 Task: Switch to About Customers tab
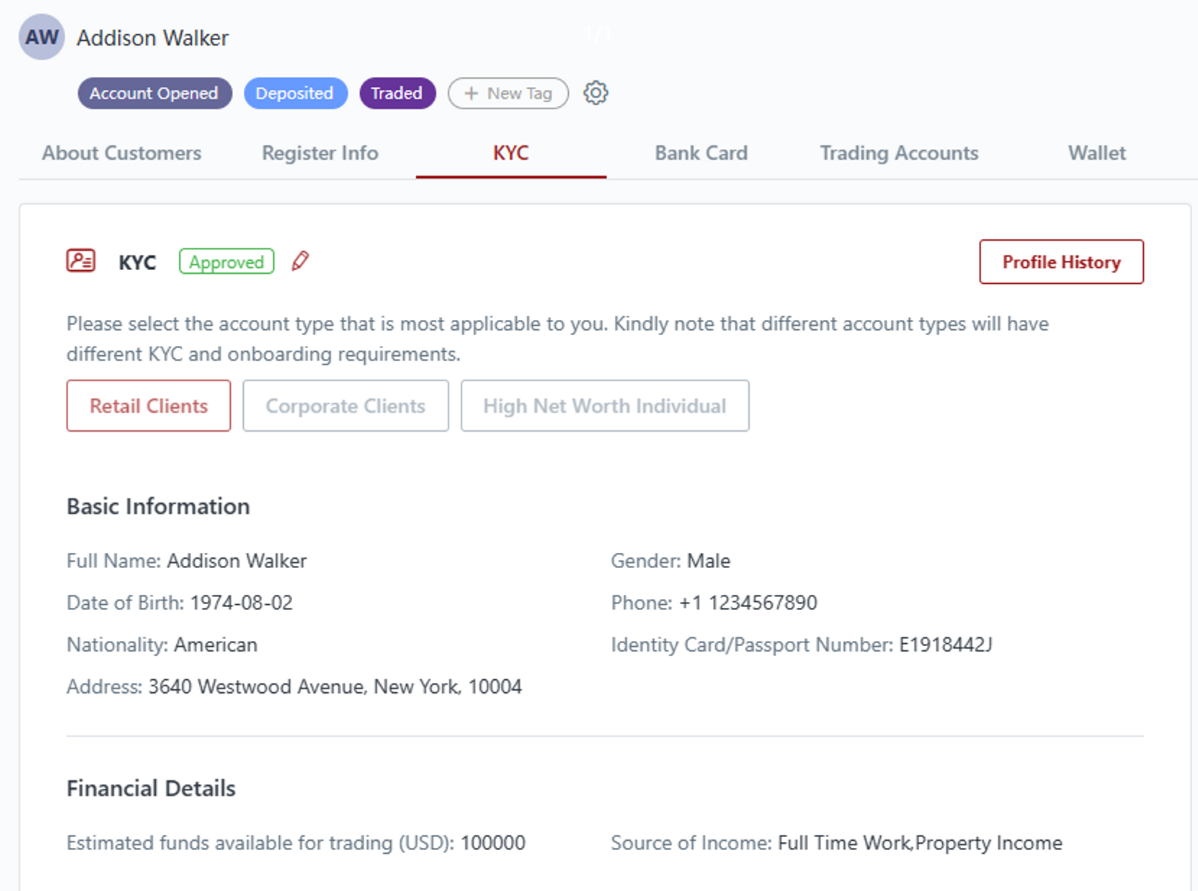point(121,153)
